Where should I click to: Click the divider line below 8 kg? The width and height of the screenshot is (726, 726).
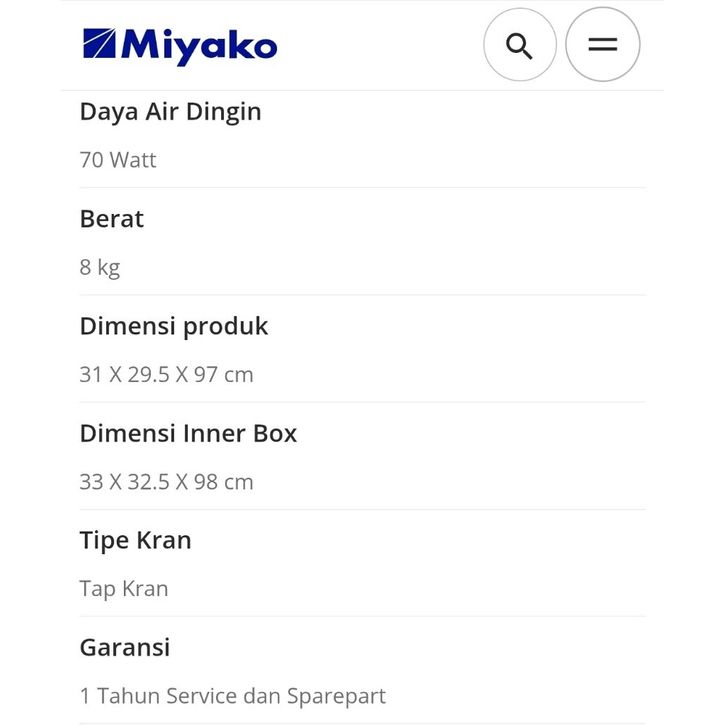coord(362,295)
